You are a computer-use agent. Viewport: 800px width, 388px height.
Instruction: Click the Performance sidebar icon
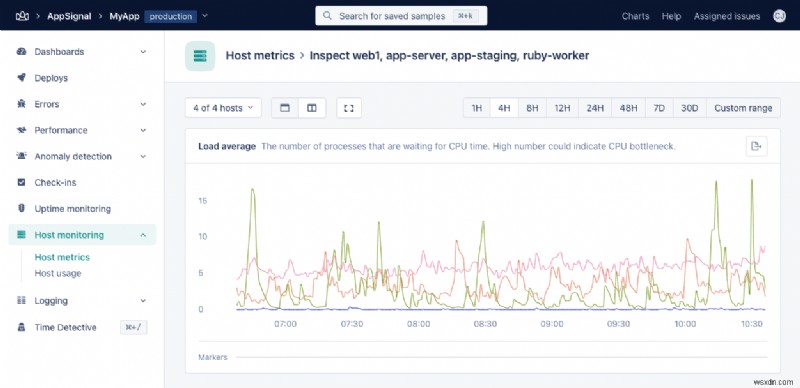click(21, 130)
